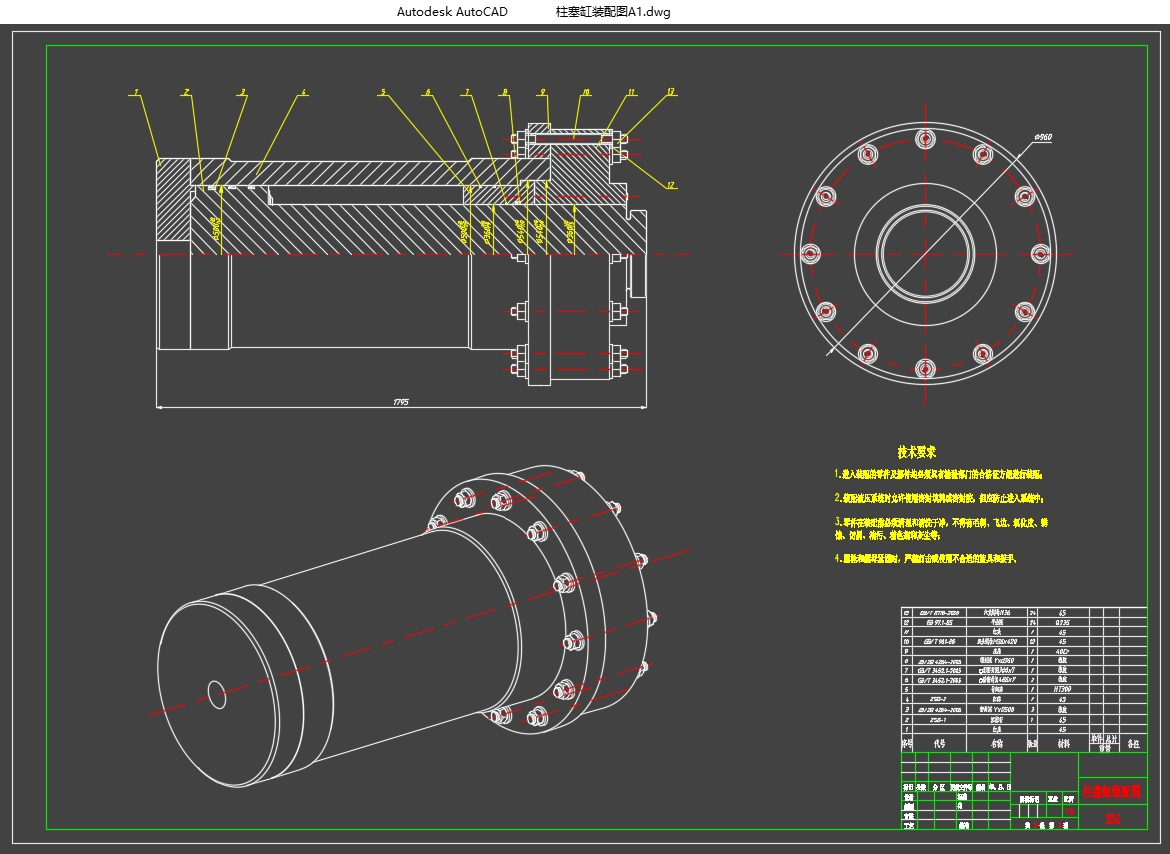The width and height of the screenshot is (1170, 854).
Task: Select part callout number 12
Action: click(x=670, y=185)
